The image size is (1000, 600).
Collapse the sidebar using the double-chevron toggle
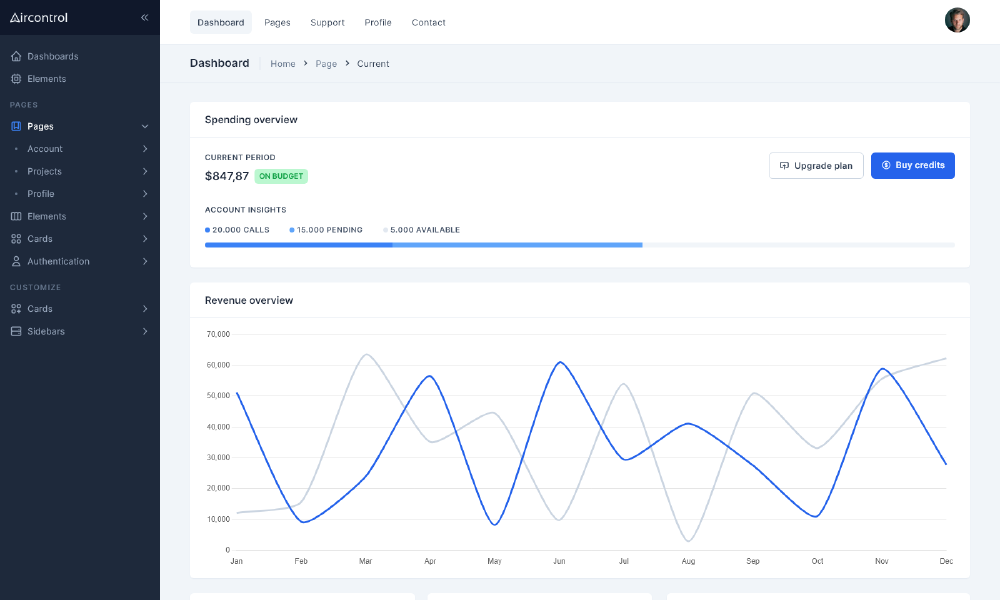click(x=144, y=17)
